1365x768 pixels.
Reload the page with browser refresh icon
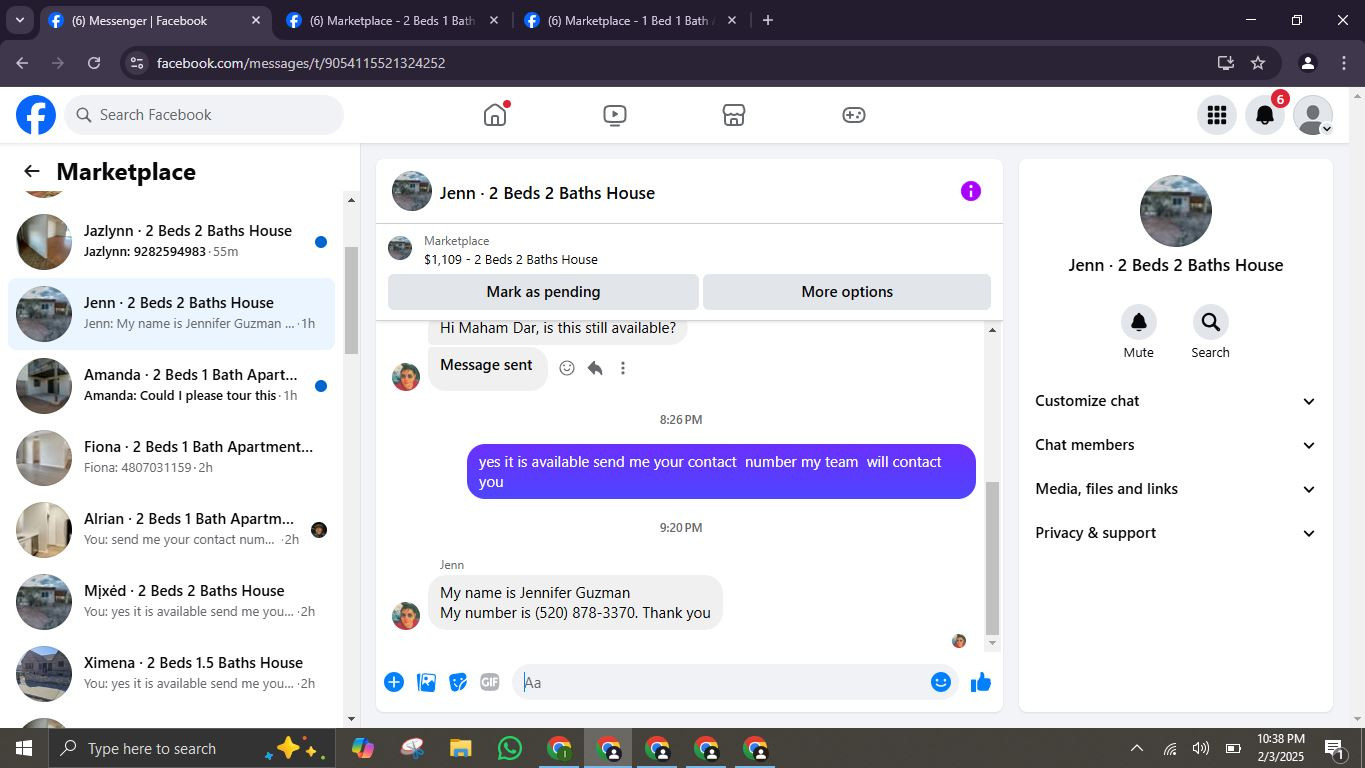pyautogui.click(x=94, y=63)
